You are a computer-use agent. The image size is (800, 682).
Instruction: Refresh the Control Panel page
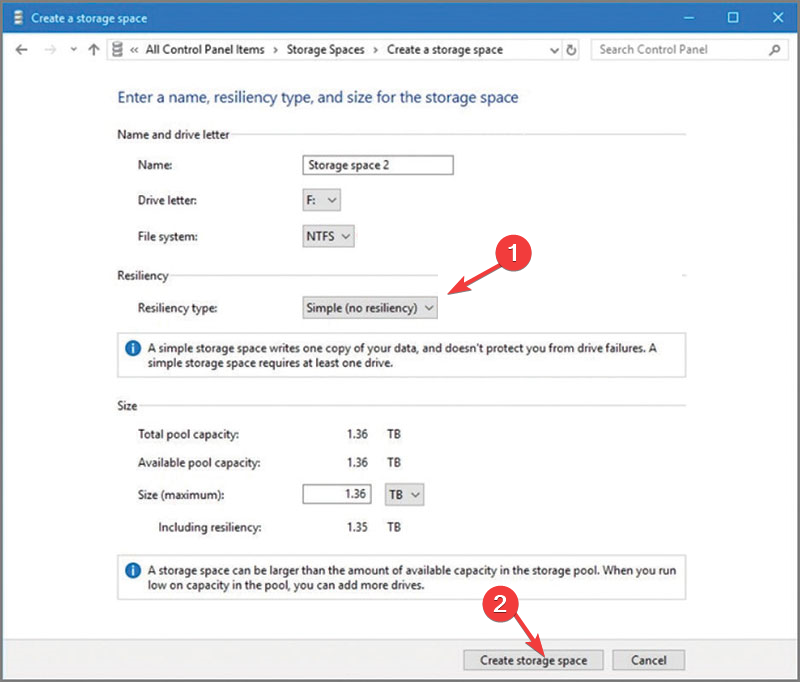tap(571, 50)
